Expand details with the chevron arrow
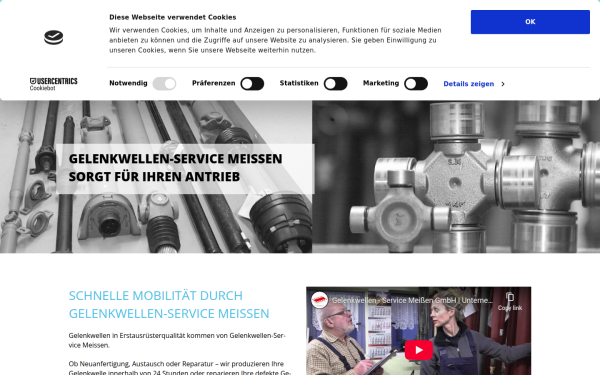Screen dimensions: 600x375 [503, 84]
